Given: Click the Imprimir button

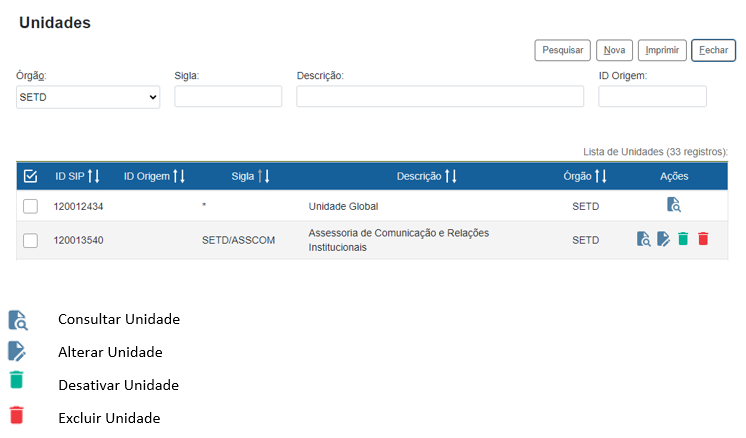Looking at the screenshot, I should [x=662, y=50].
